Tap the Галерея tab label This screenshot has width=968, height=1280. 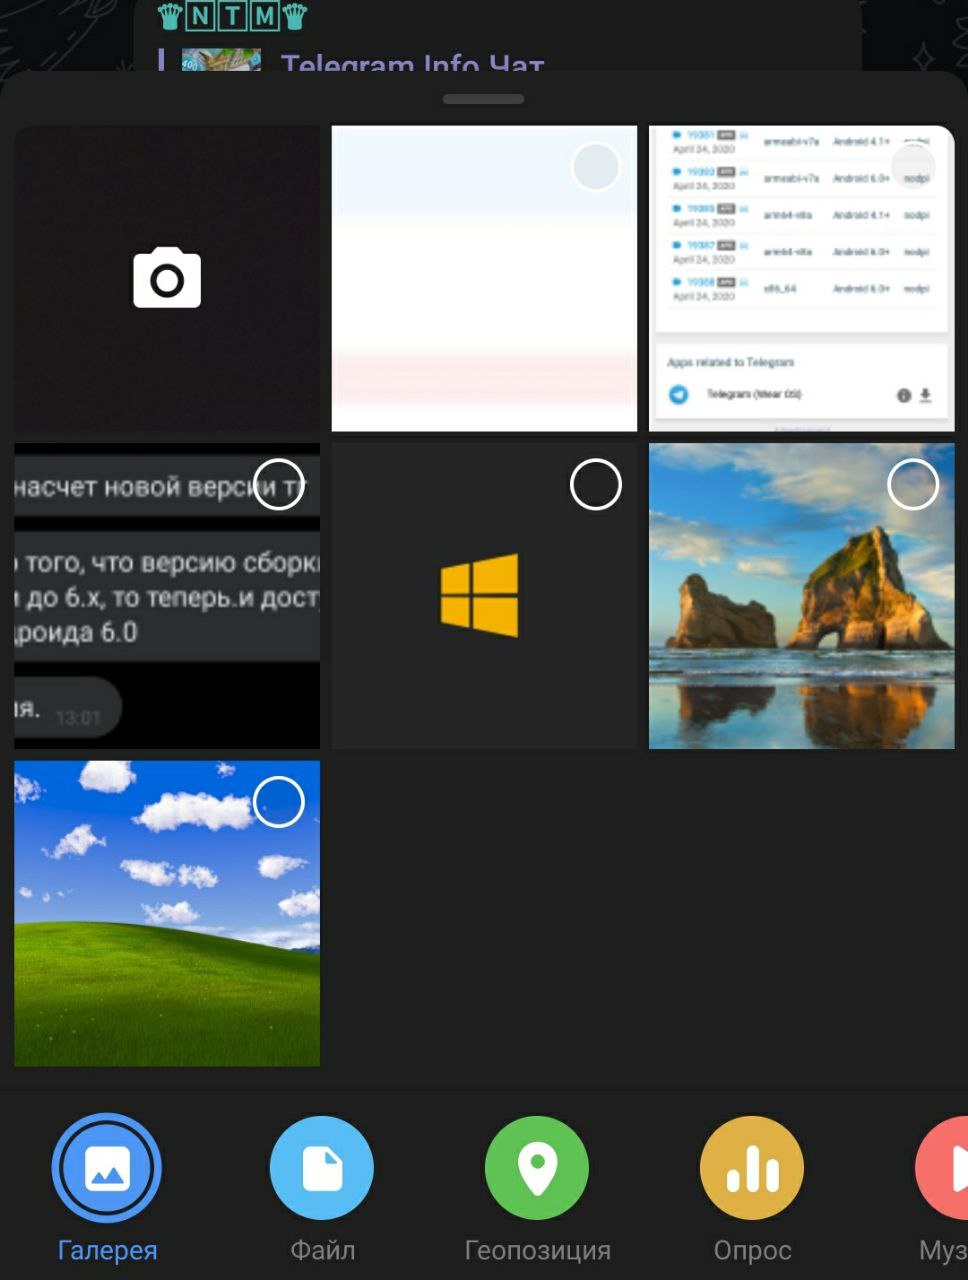107,1251
